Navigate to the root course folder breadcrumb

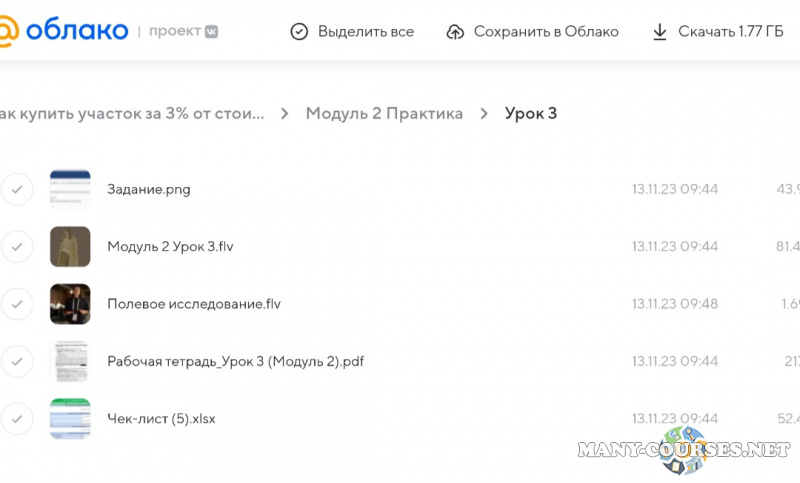coord(132,113)
